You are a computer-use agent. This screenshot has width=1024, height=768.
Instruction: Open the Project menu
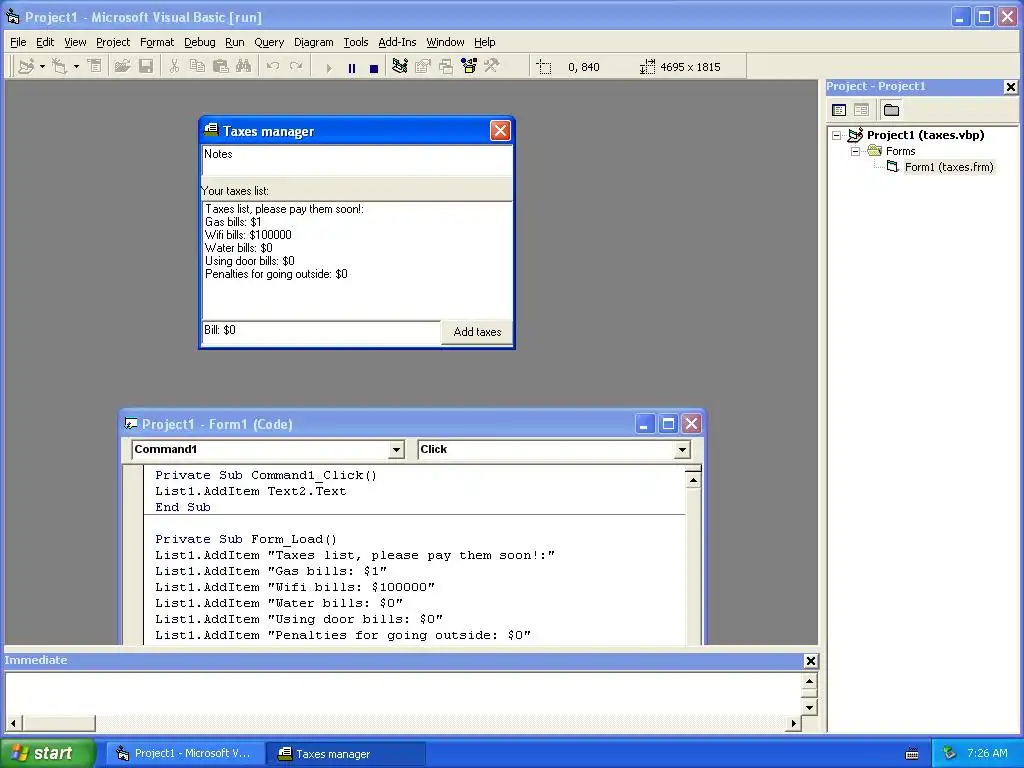[x=113, y=42]
